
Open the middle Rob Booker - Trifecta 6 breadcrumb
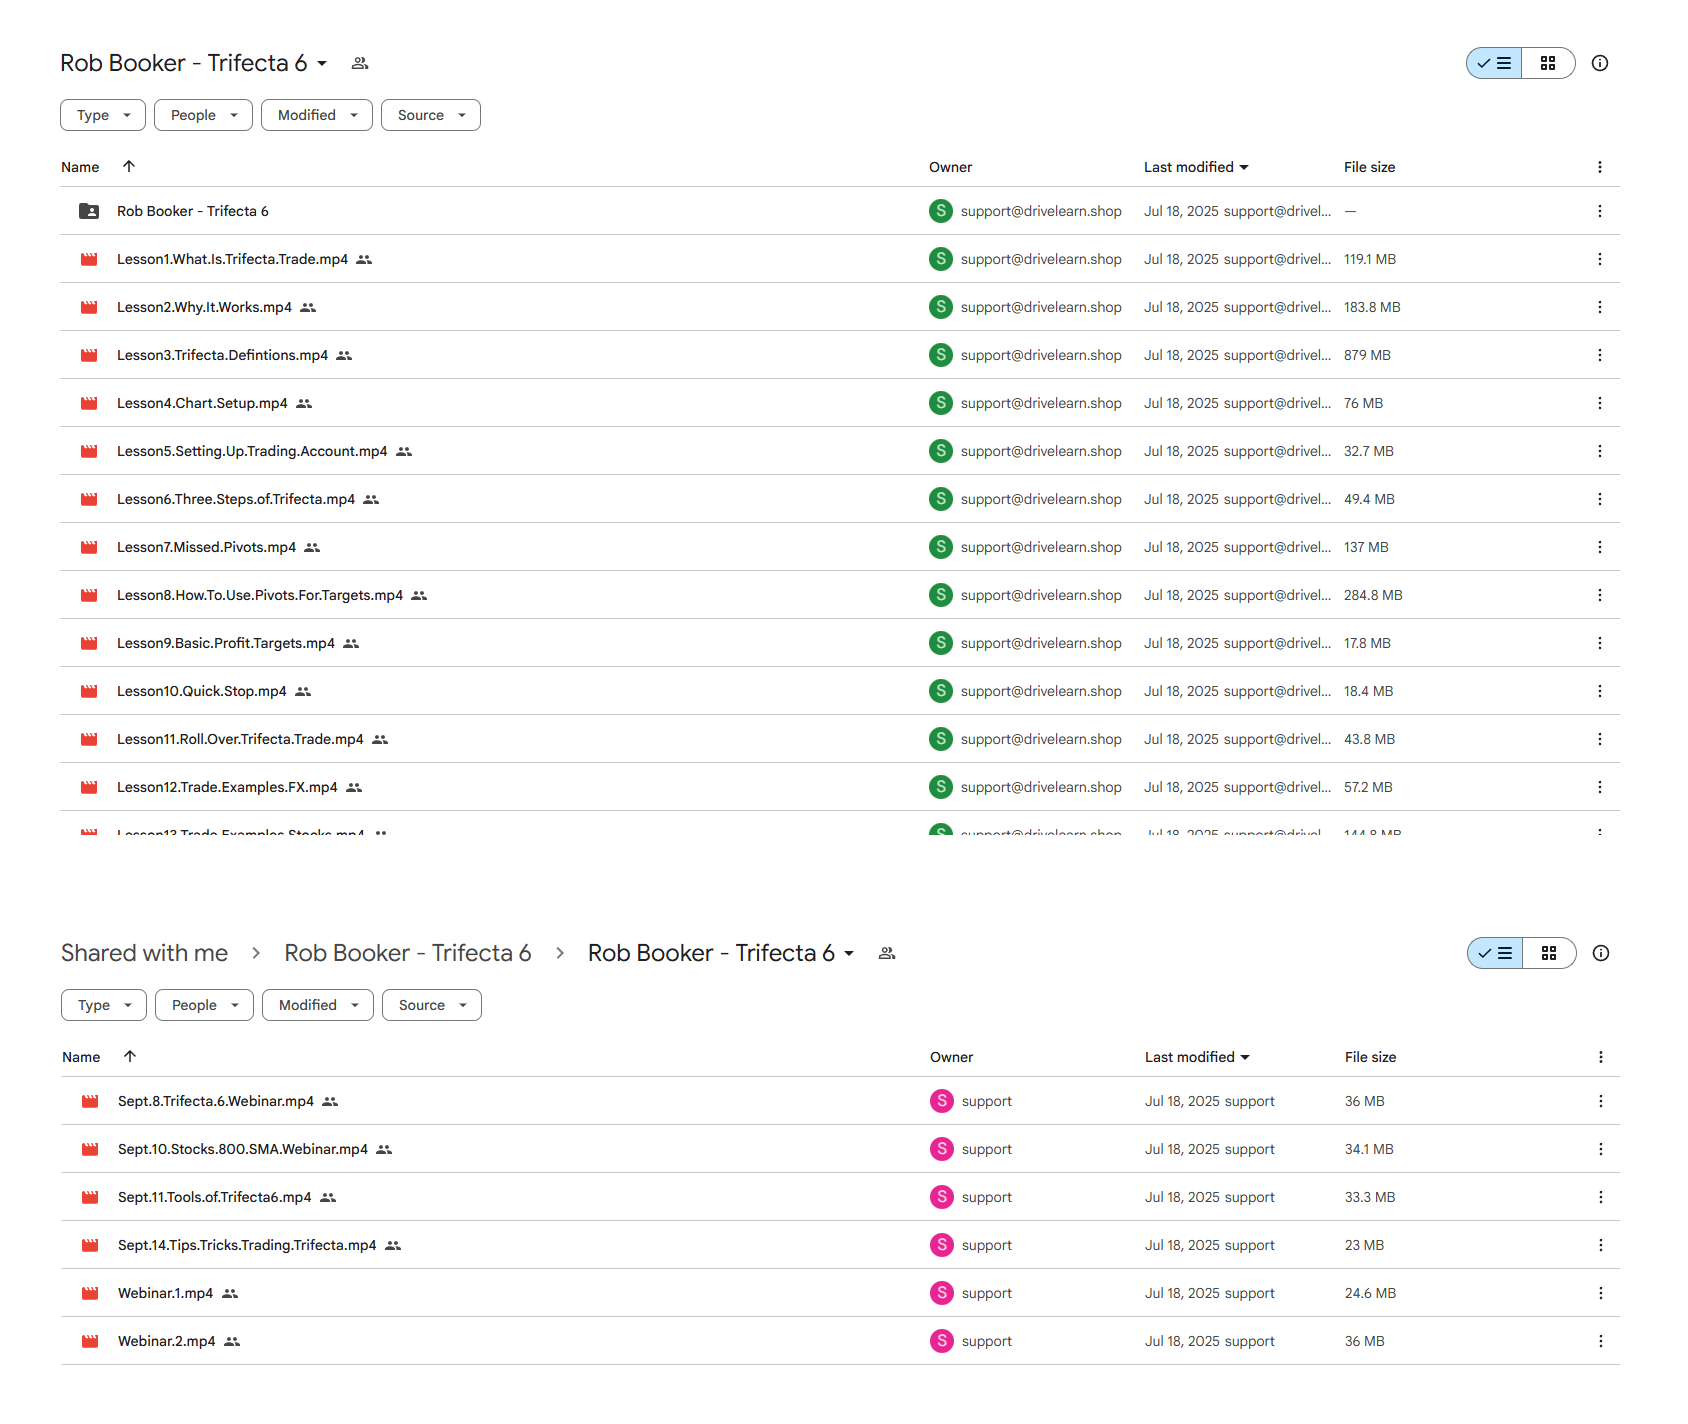coord(408,953)
